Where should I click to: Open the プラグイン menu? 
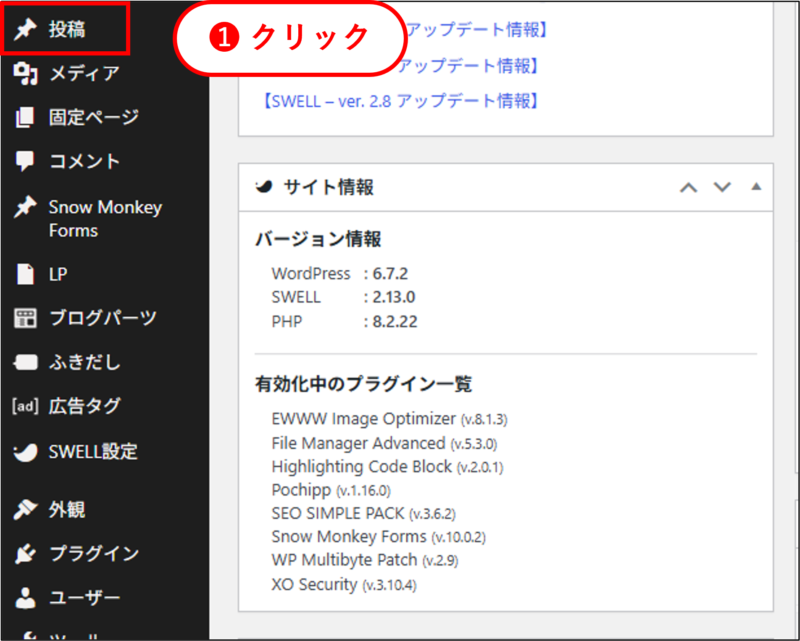[93, 553]
